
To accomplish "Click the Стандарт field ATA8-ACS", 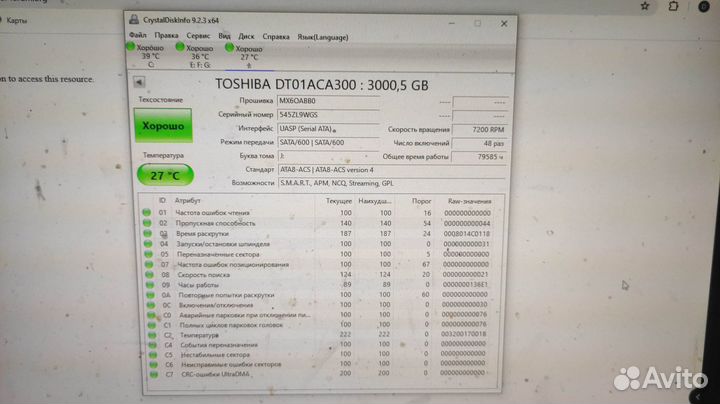I will pos(392,170).
